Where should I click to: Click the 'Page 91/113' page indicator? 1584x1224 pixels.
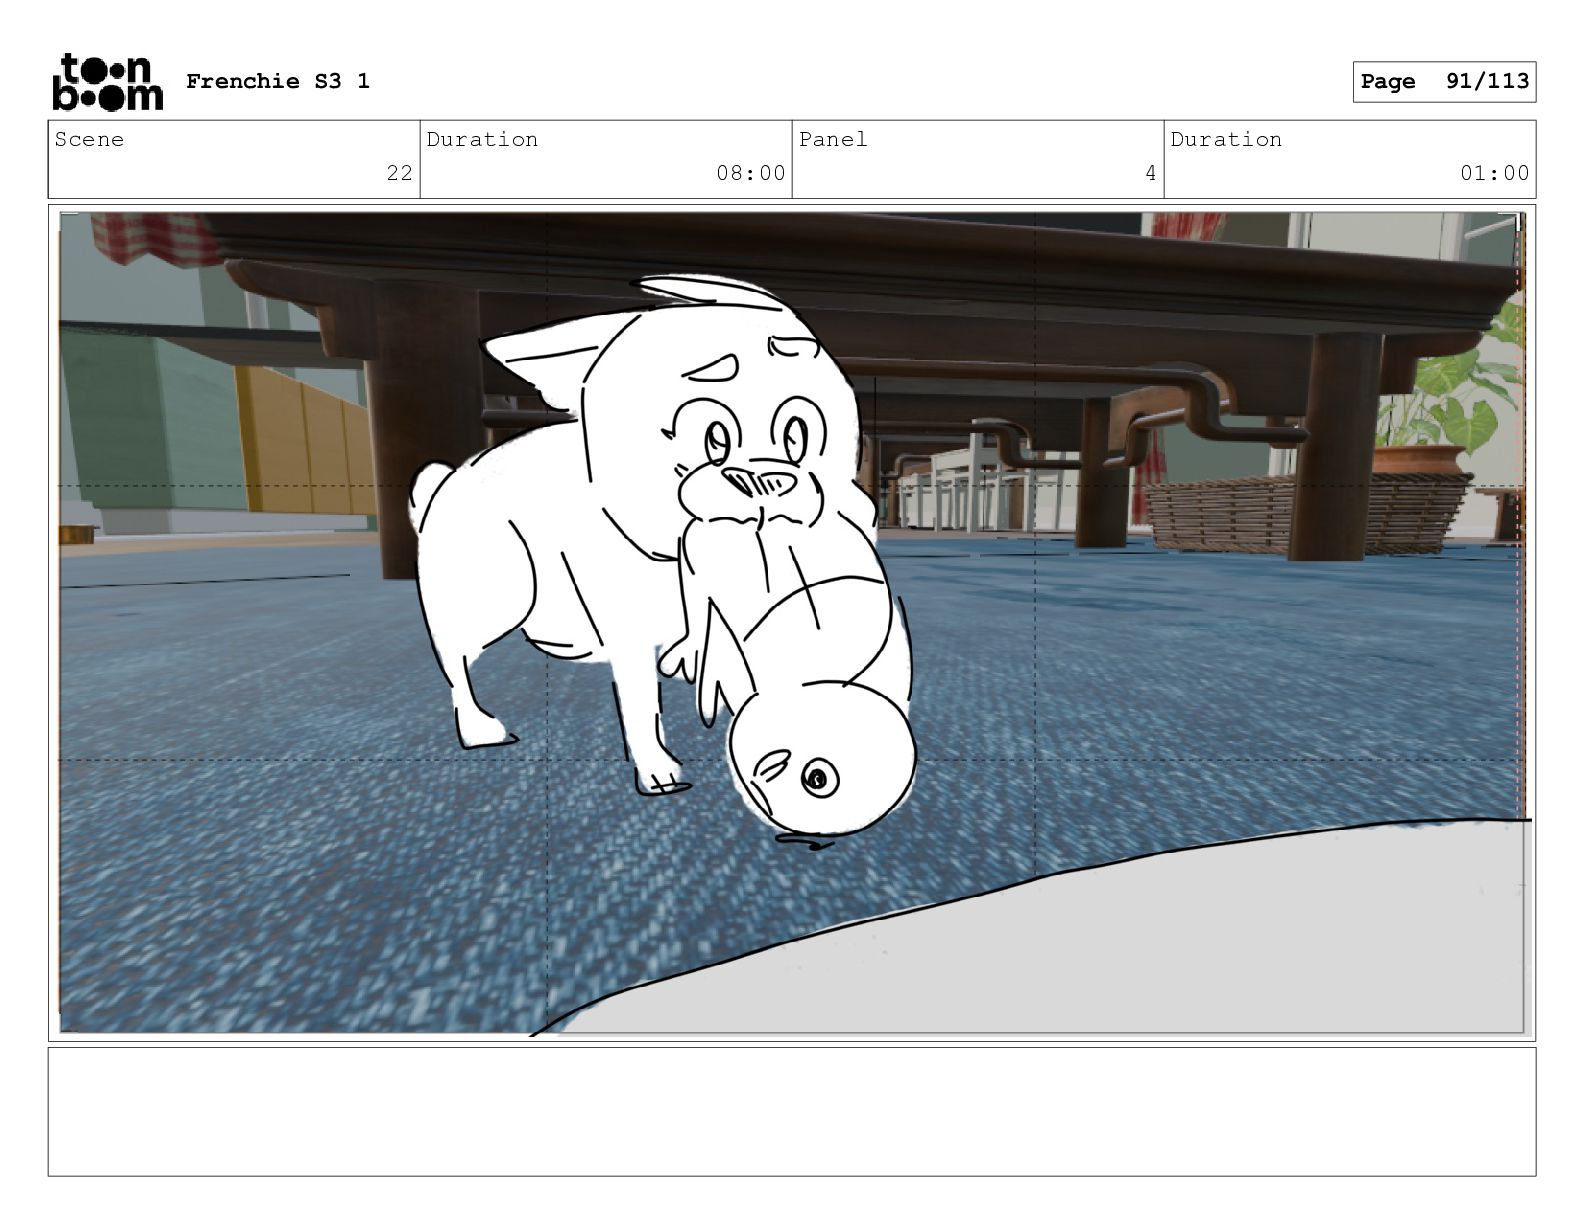[1444, 82]
